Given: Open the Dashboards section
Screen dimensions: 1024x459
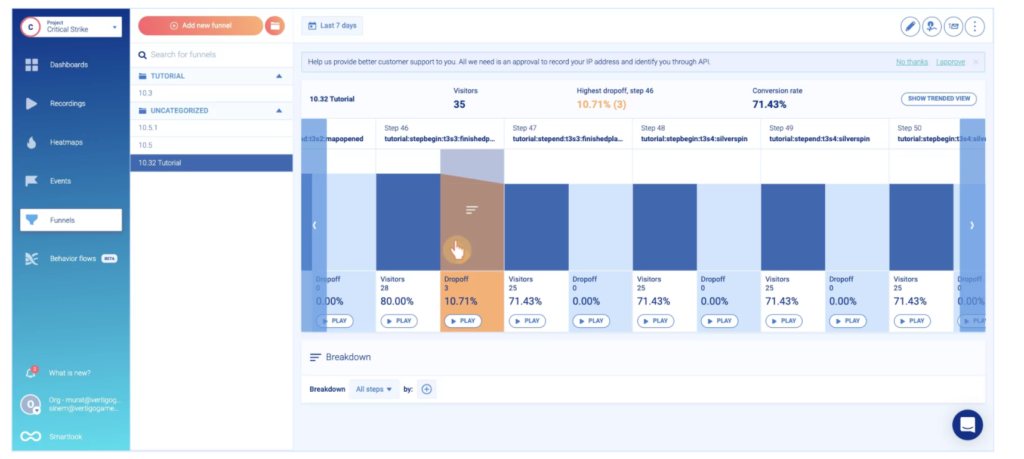Looking at the screenshot, I should point(71,65).
